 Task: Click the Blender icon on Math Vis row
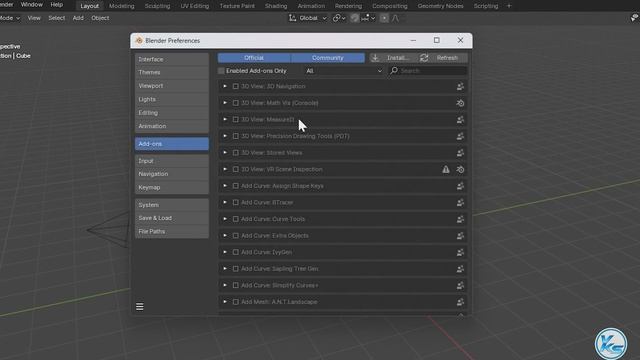[460, 103]
